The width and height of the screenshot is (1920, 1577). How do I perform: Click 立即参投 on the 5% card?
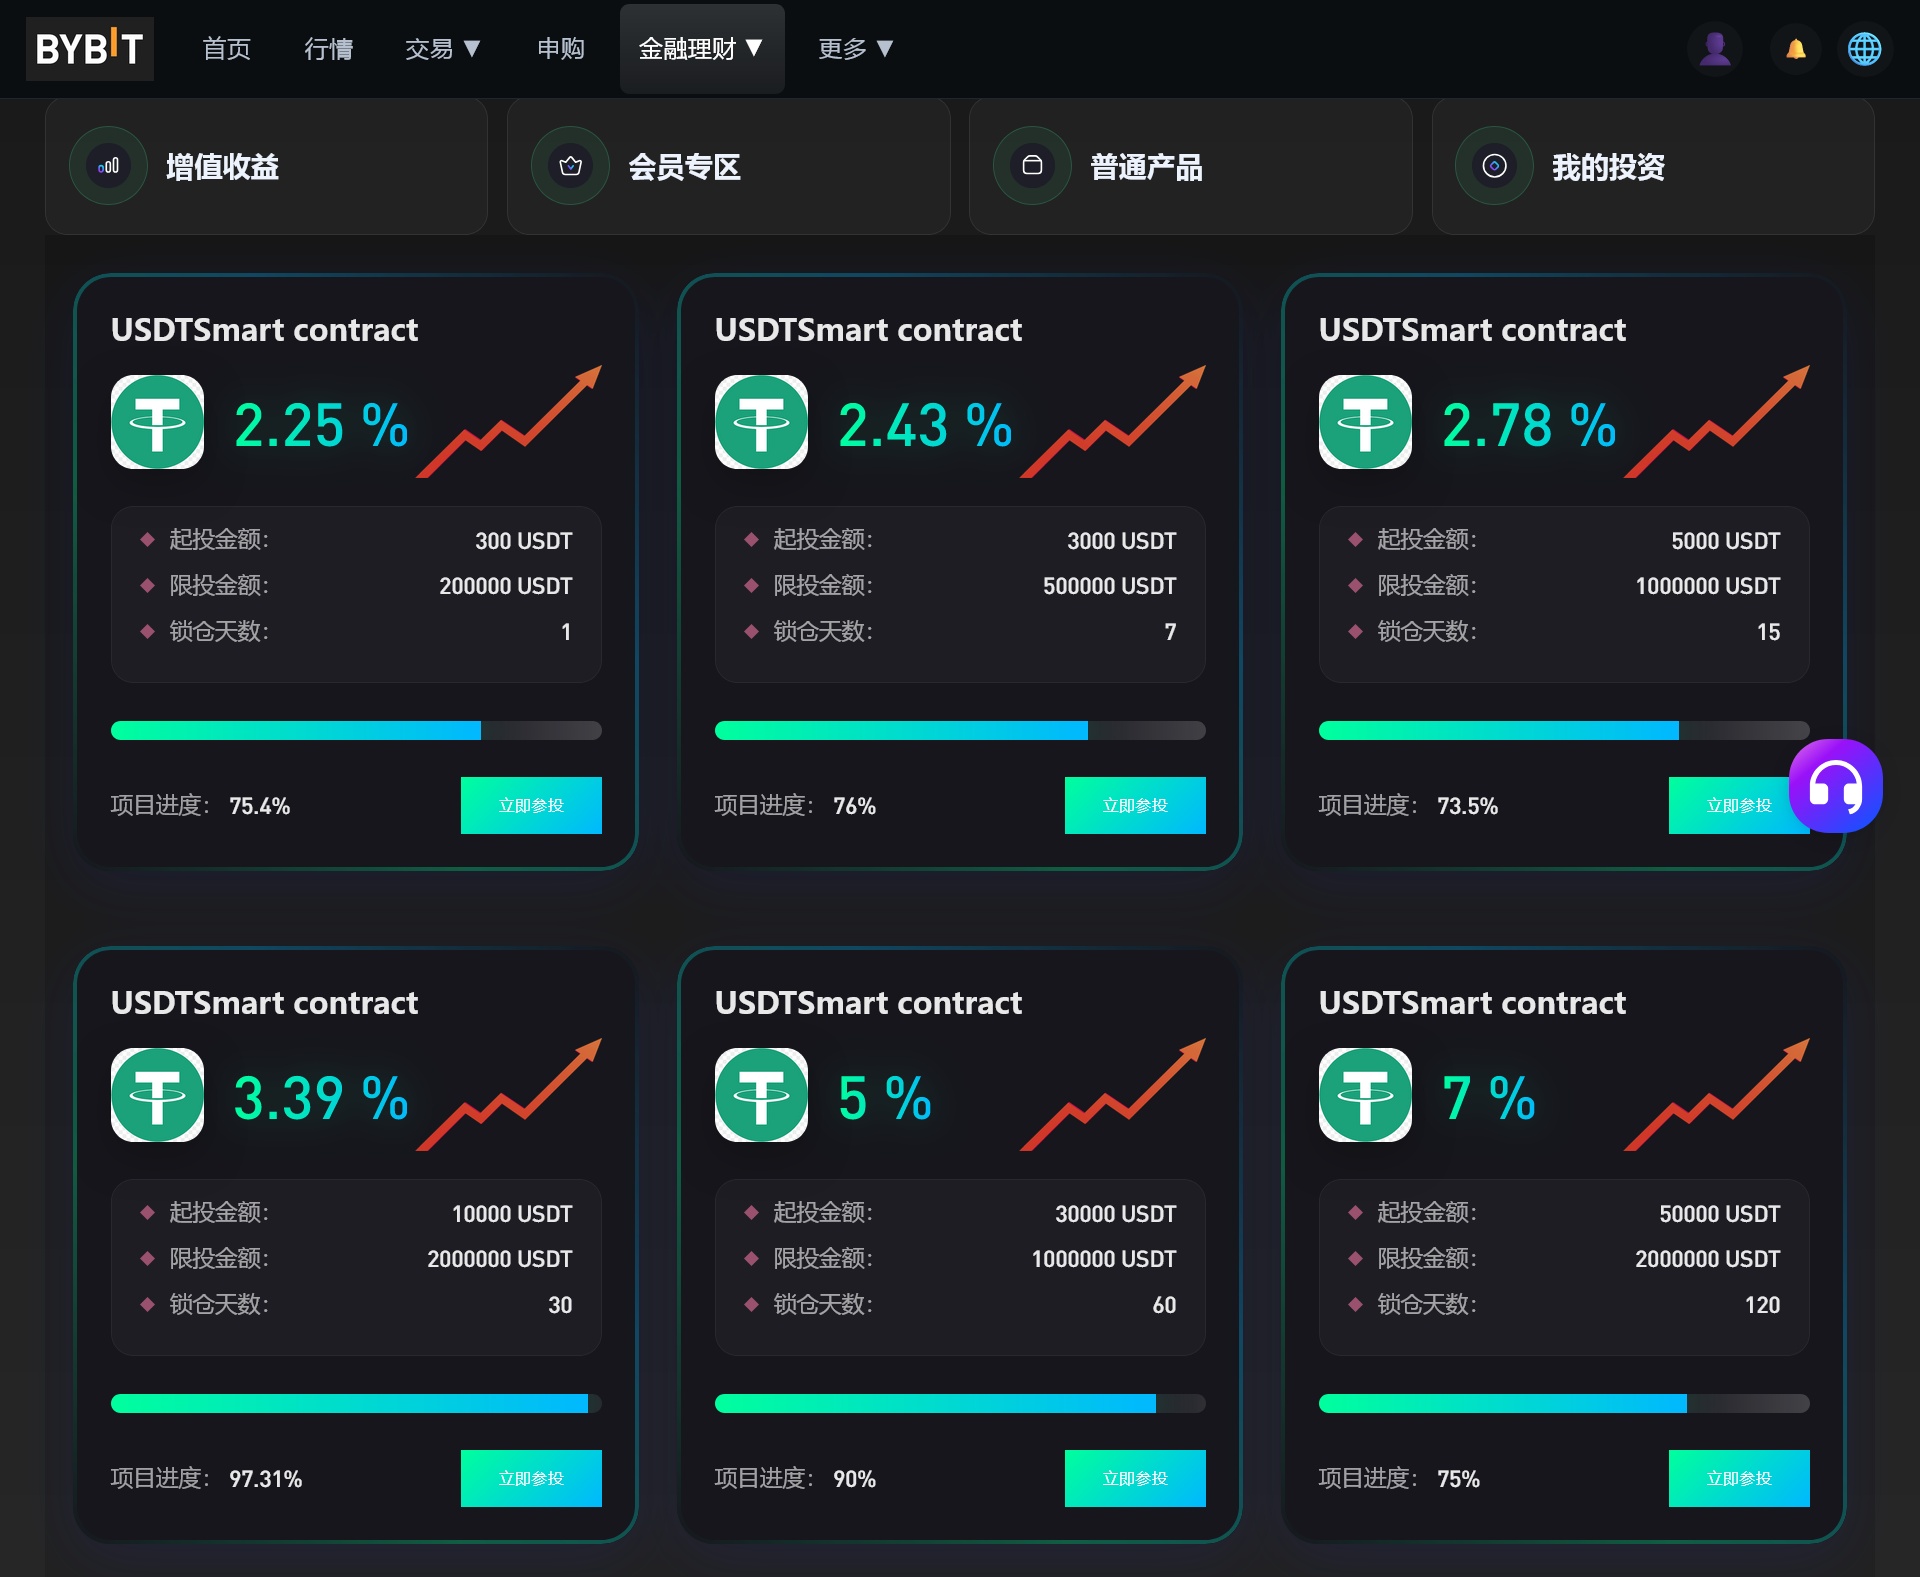pyautogui.click(x=1135, y=1478)
